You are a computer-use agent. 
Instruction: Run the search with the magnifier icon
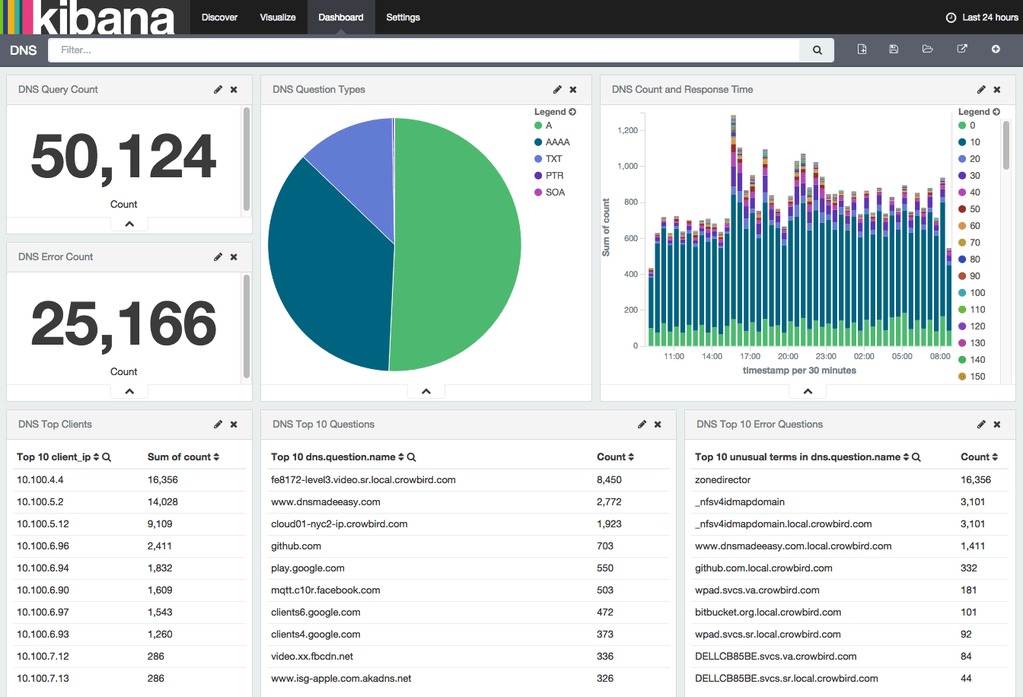tap(816, 49)
